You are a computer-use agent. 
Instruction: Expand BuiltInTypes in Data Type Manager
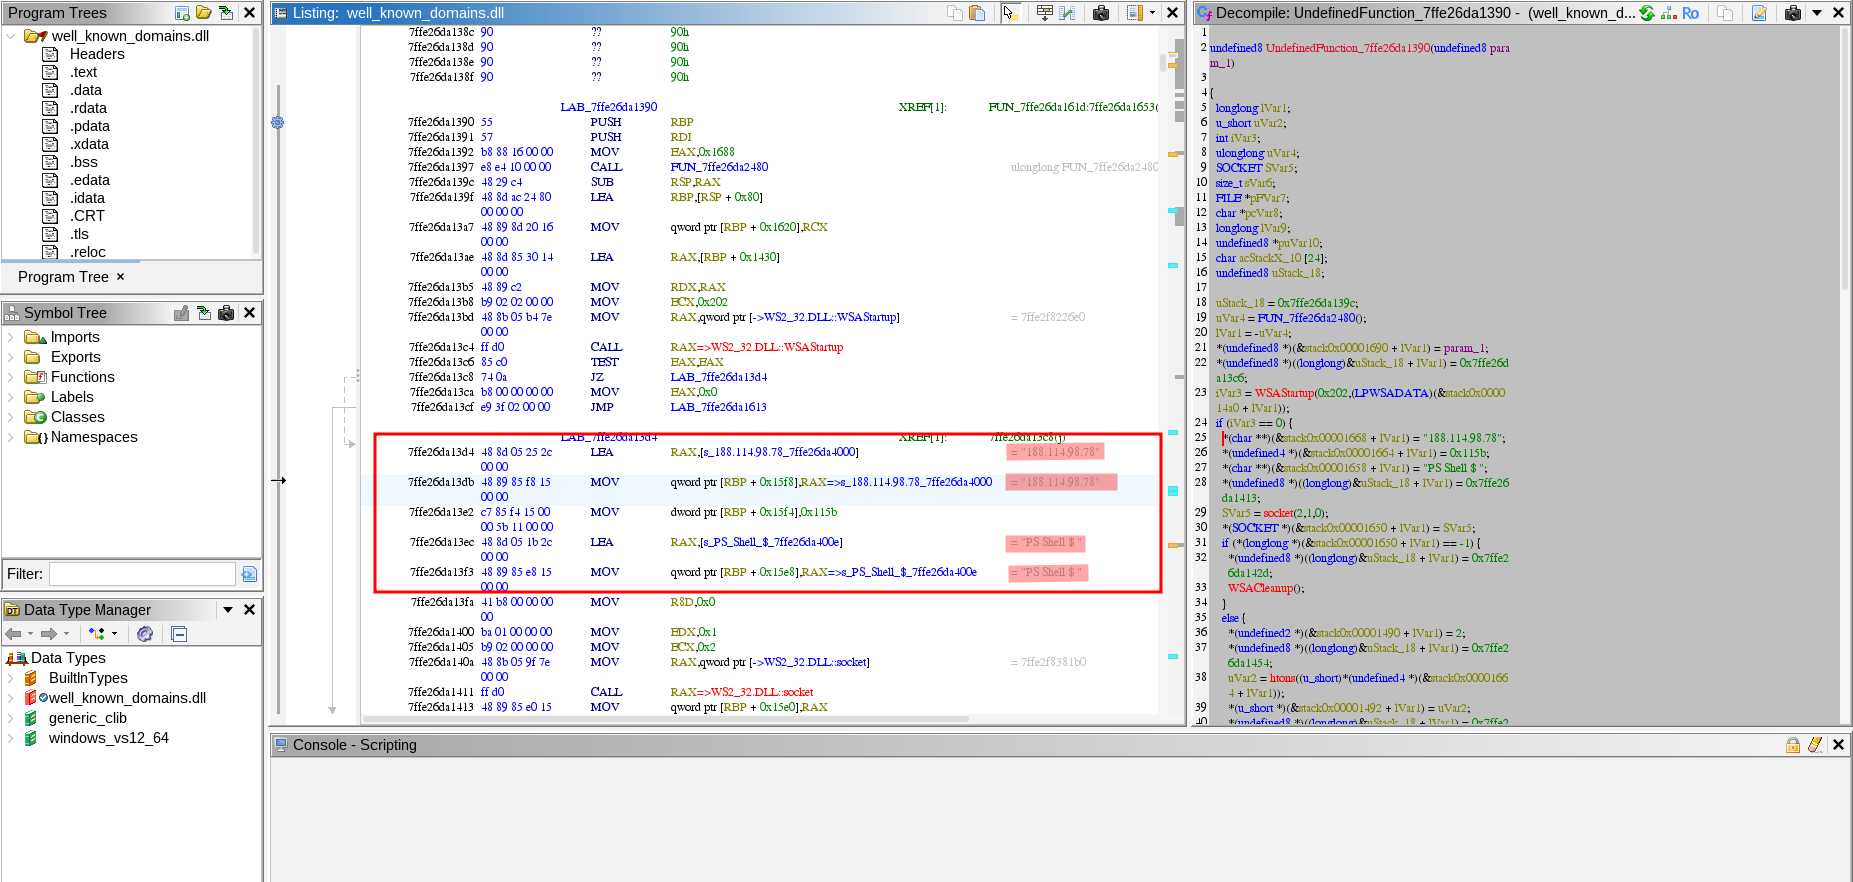click(11, 678)
